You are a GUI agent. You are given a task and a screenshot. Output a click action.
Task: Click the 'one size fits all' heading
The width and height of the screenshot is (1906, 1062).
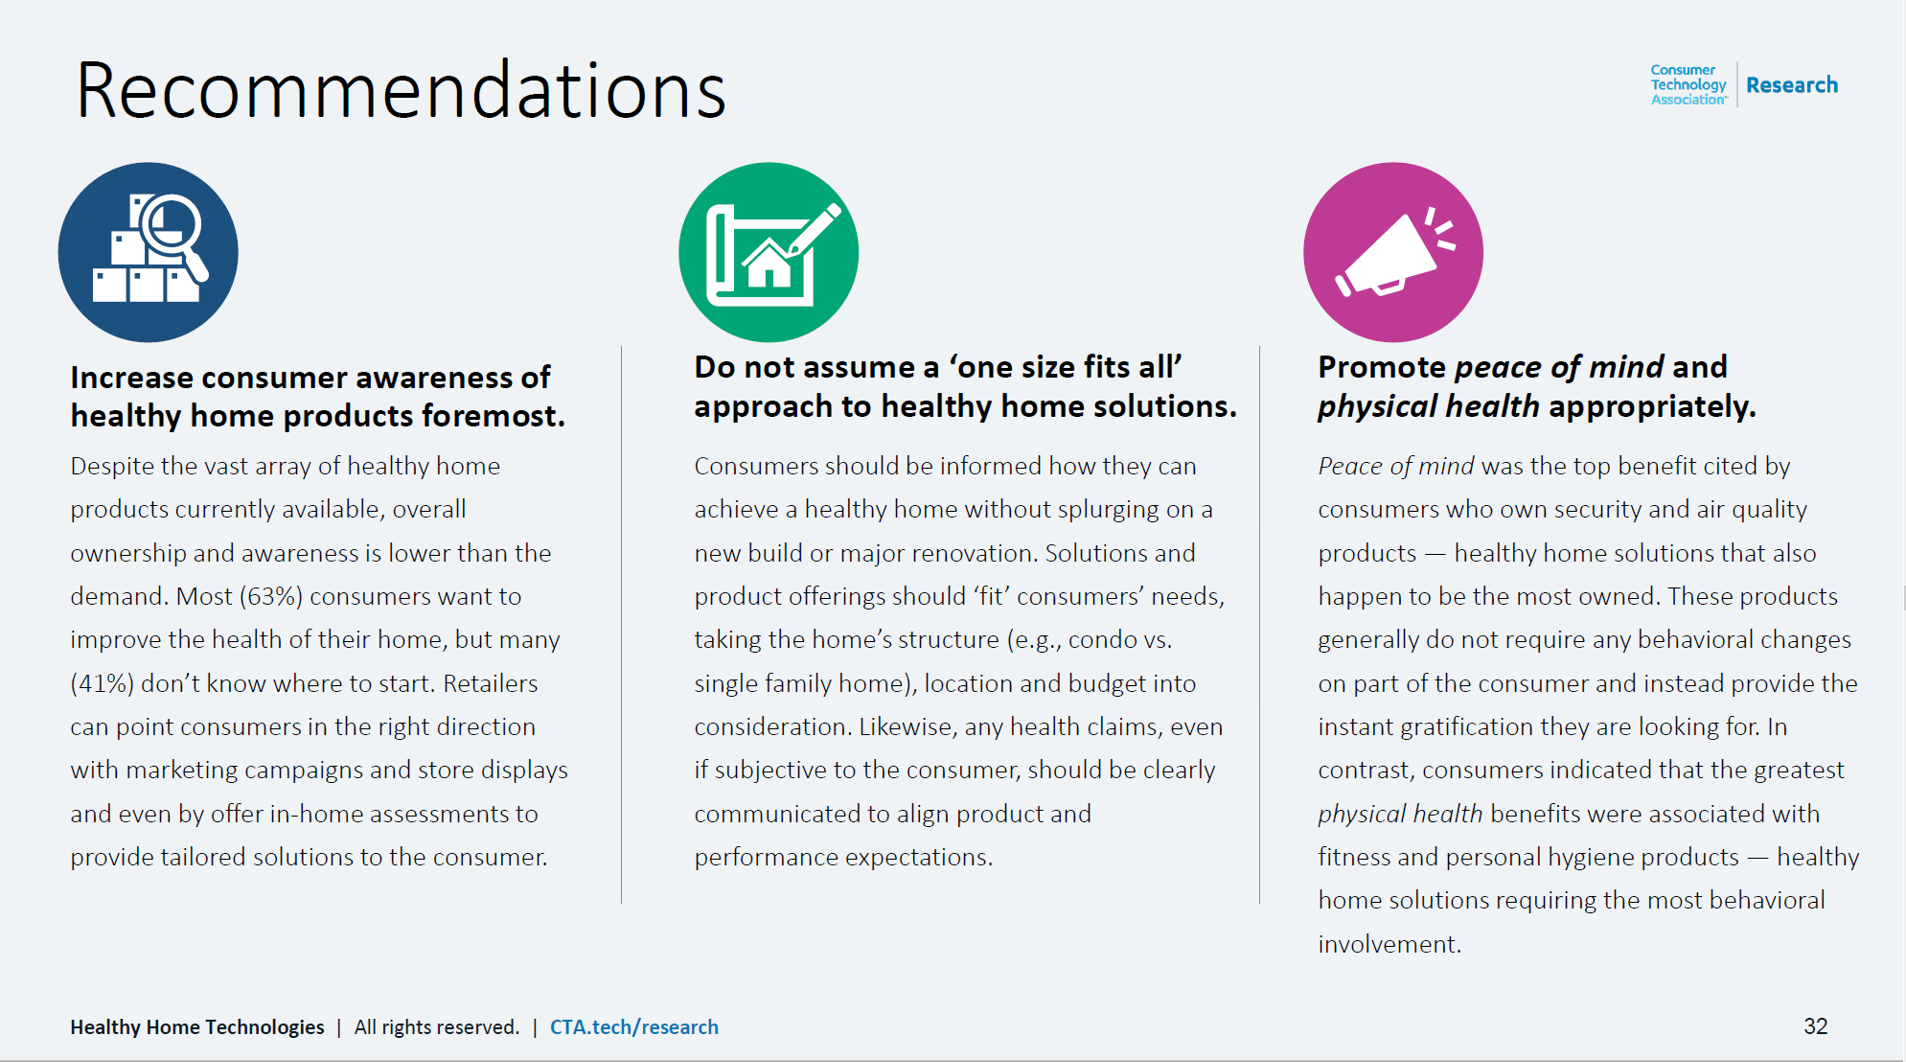(964, 386)
